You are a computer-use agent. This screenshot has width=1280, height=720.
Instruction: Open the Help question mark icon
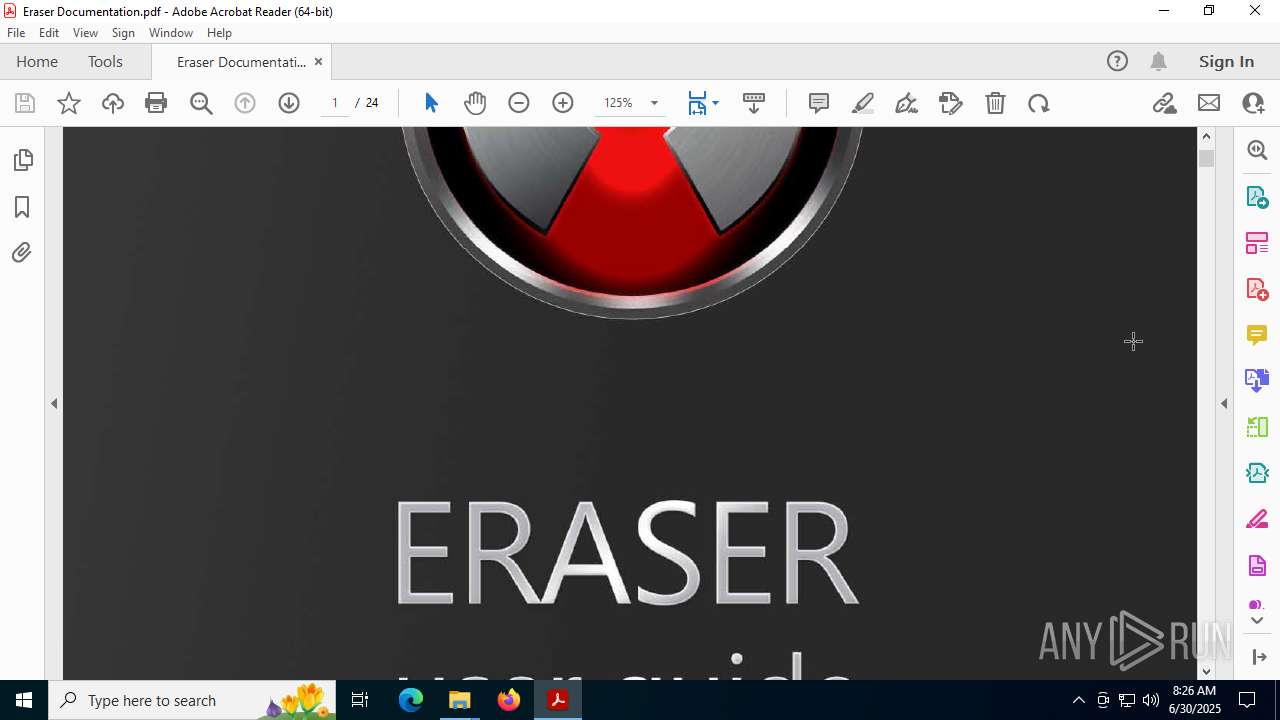point(1117,61)
